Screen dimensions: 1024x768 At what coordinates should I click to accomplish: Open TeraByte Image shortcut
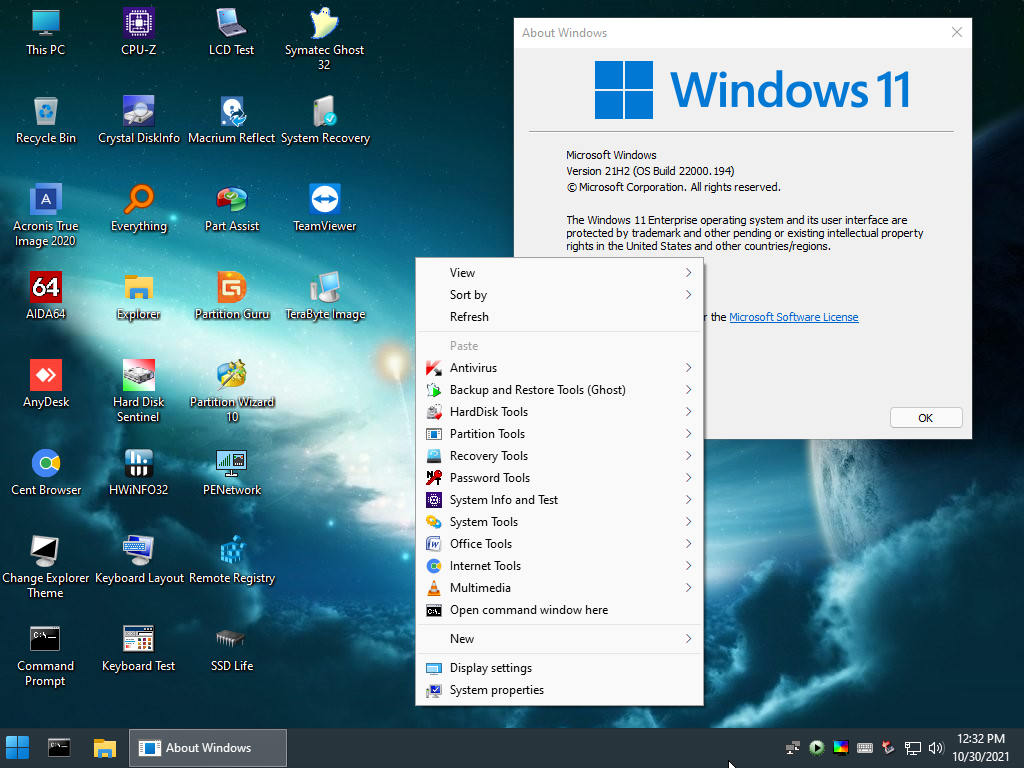pyautogui.click(x=325, y=296)
